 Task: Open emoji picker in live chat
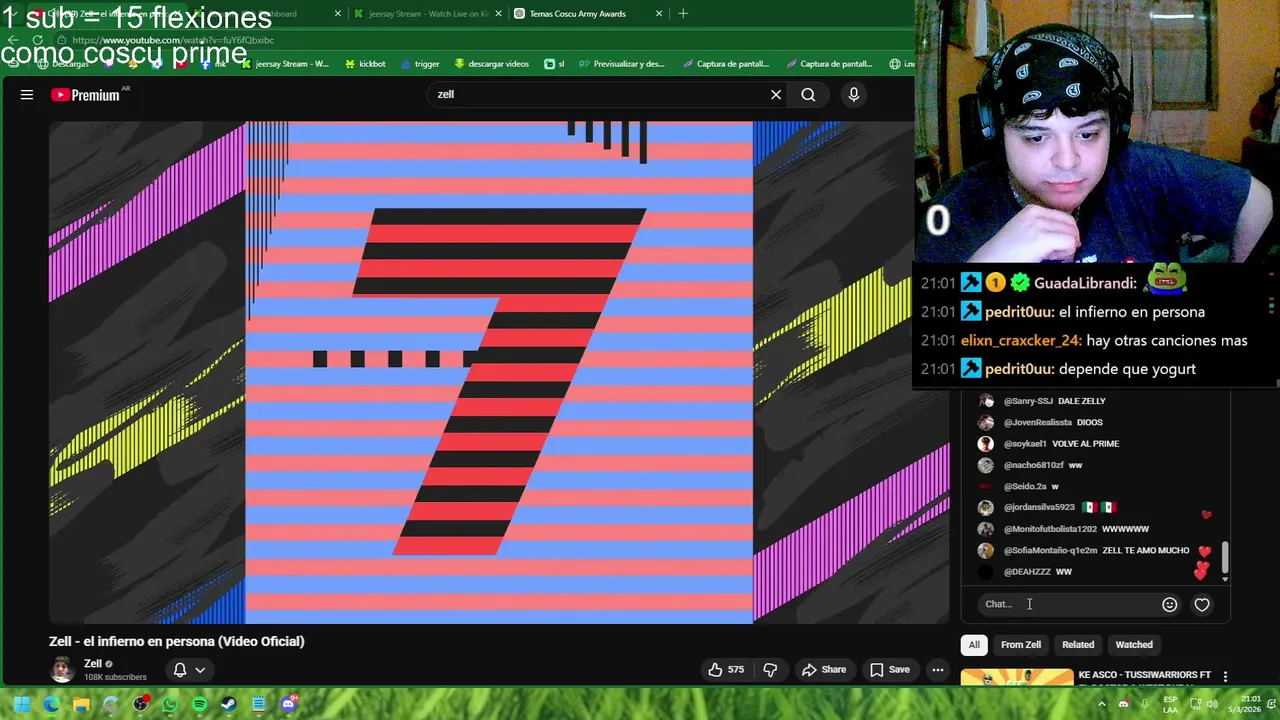click(1169, 604)
